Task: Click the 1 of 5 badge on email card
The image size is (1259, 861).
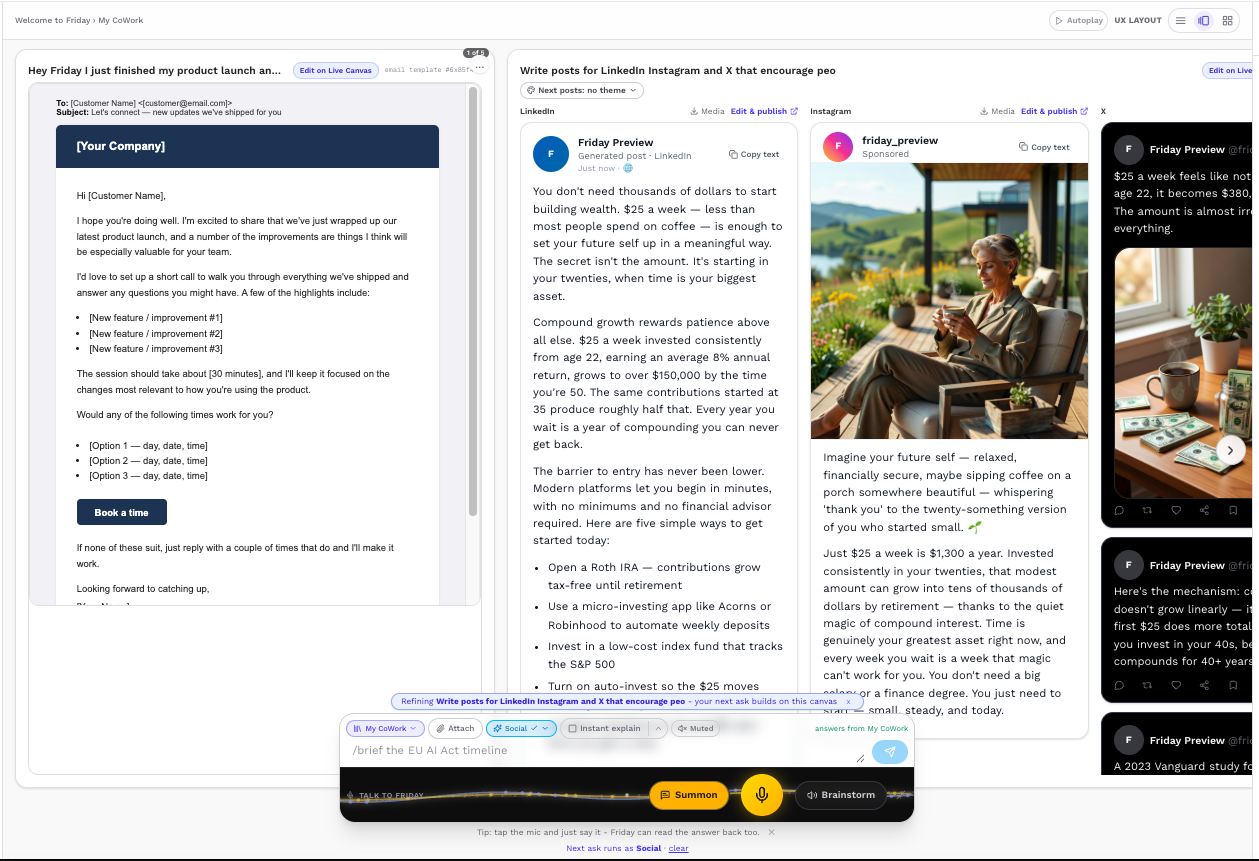Action: tap(475, 52)
